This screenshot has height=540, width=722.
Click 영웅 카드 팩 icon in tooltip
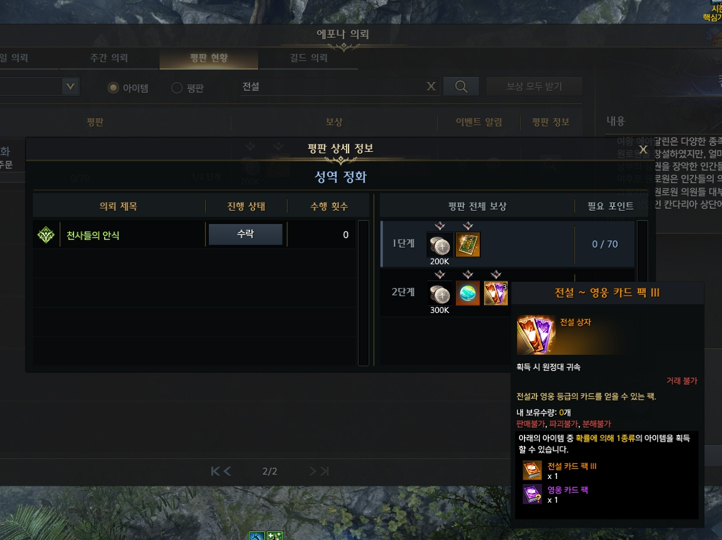(x=532, y=494)
